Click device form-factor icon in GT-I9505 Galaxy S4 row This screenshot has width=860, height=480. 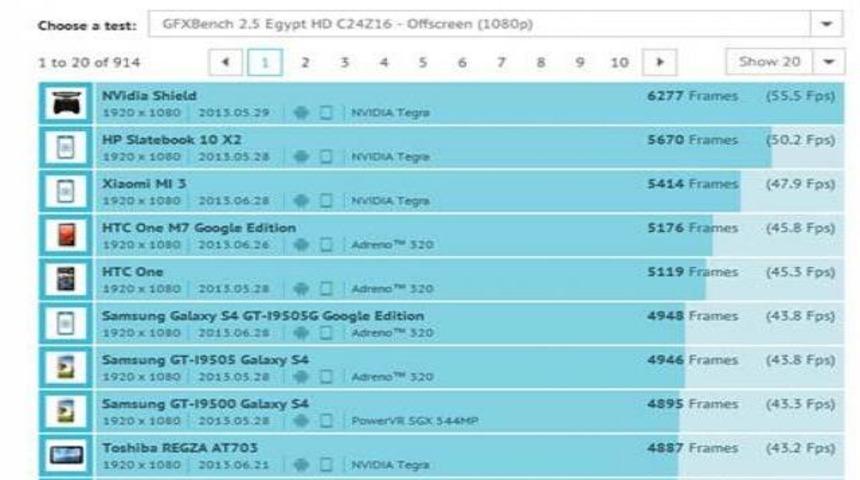tap(326, 377)
